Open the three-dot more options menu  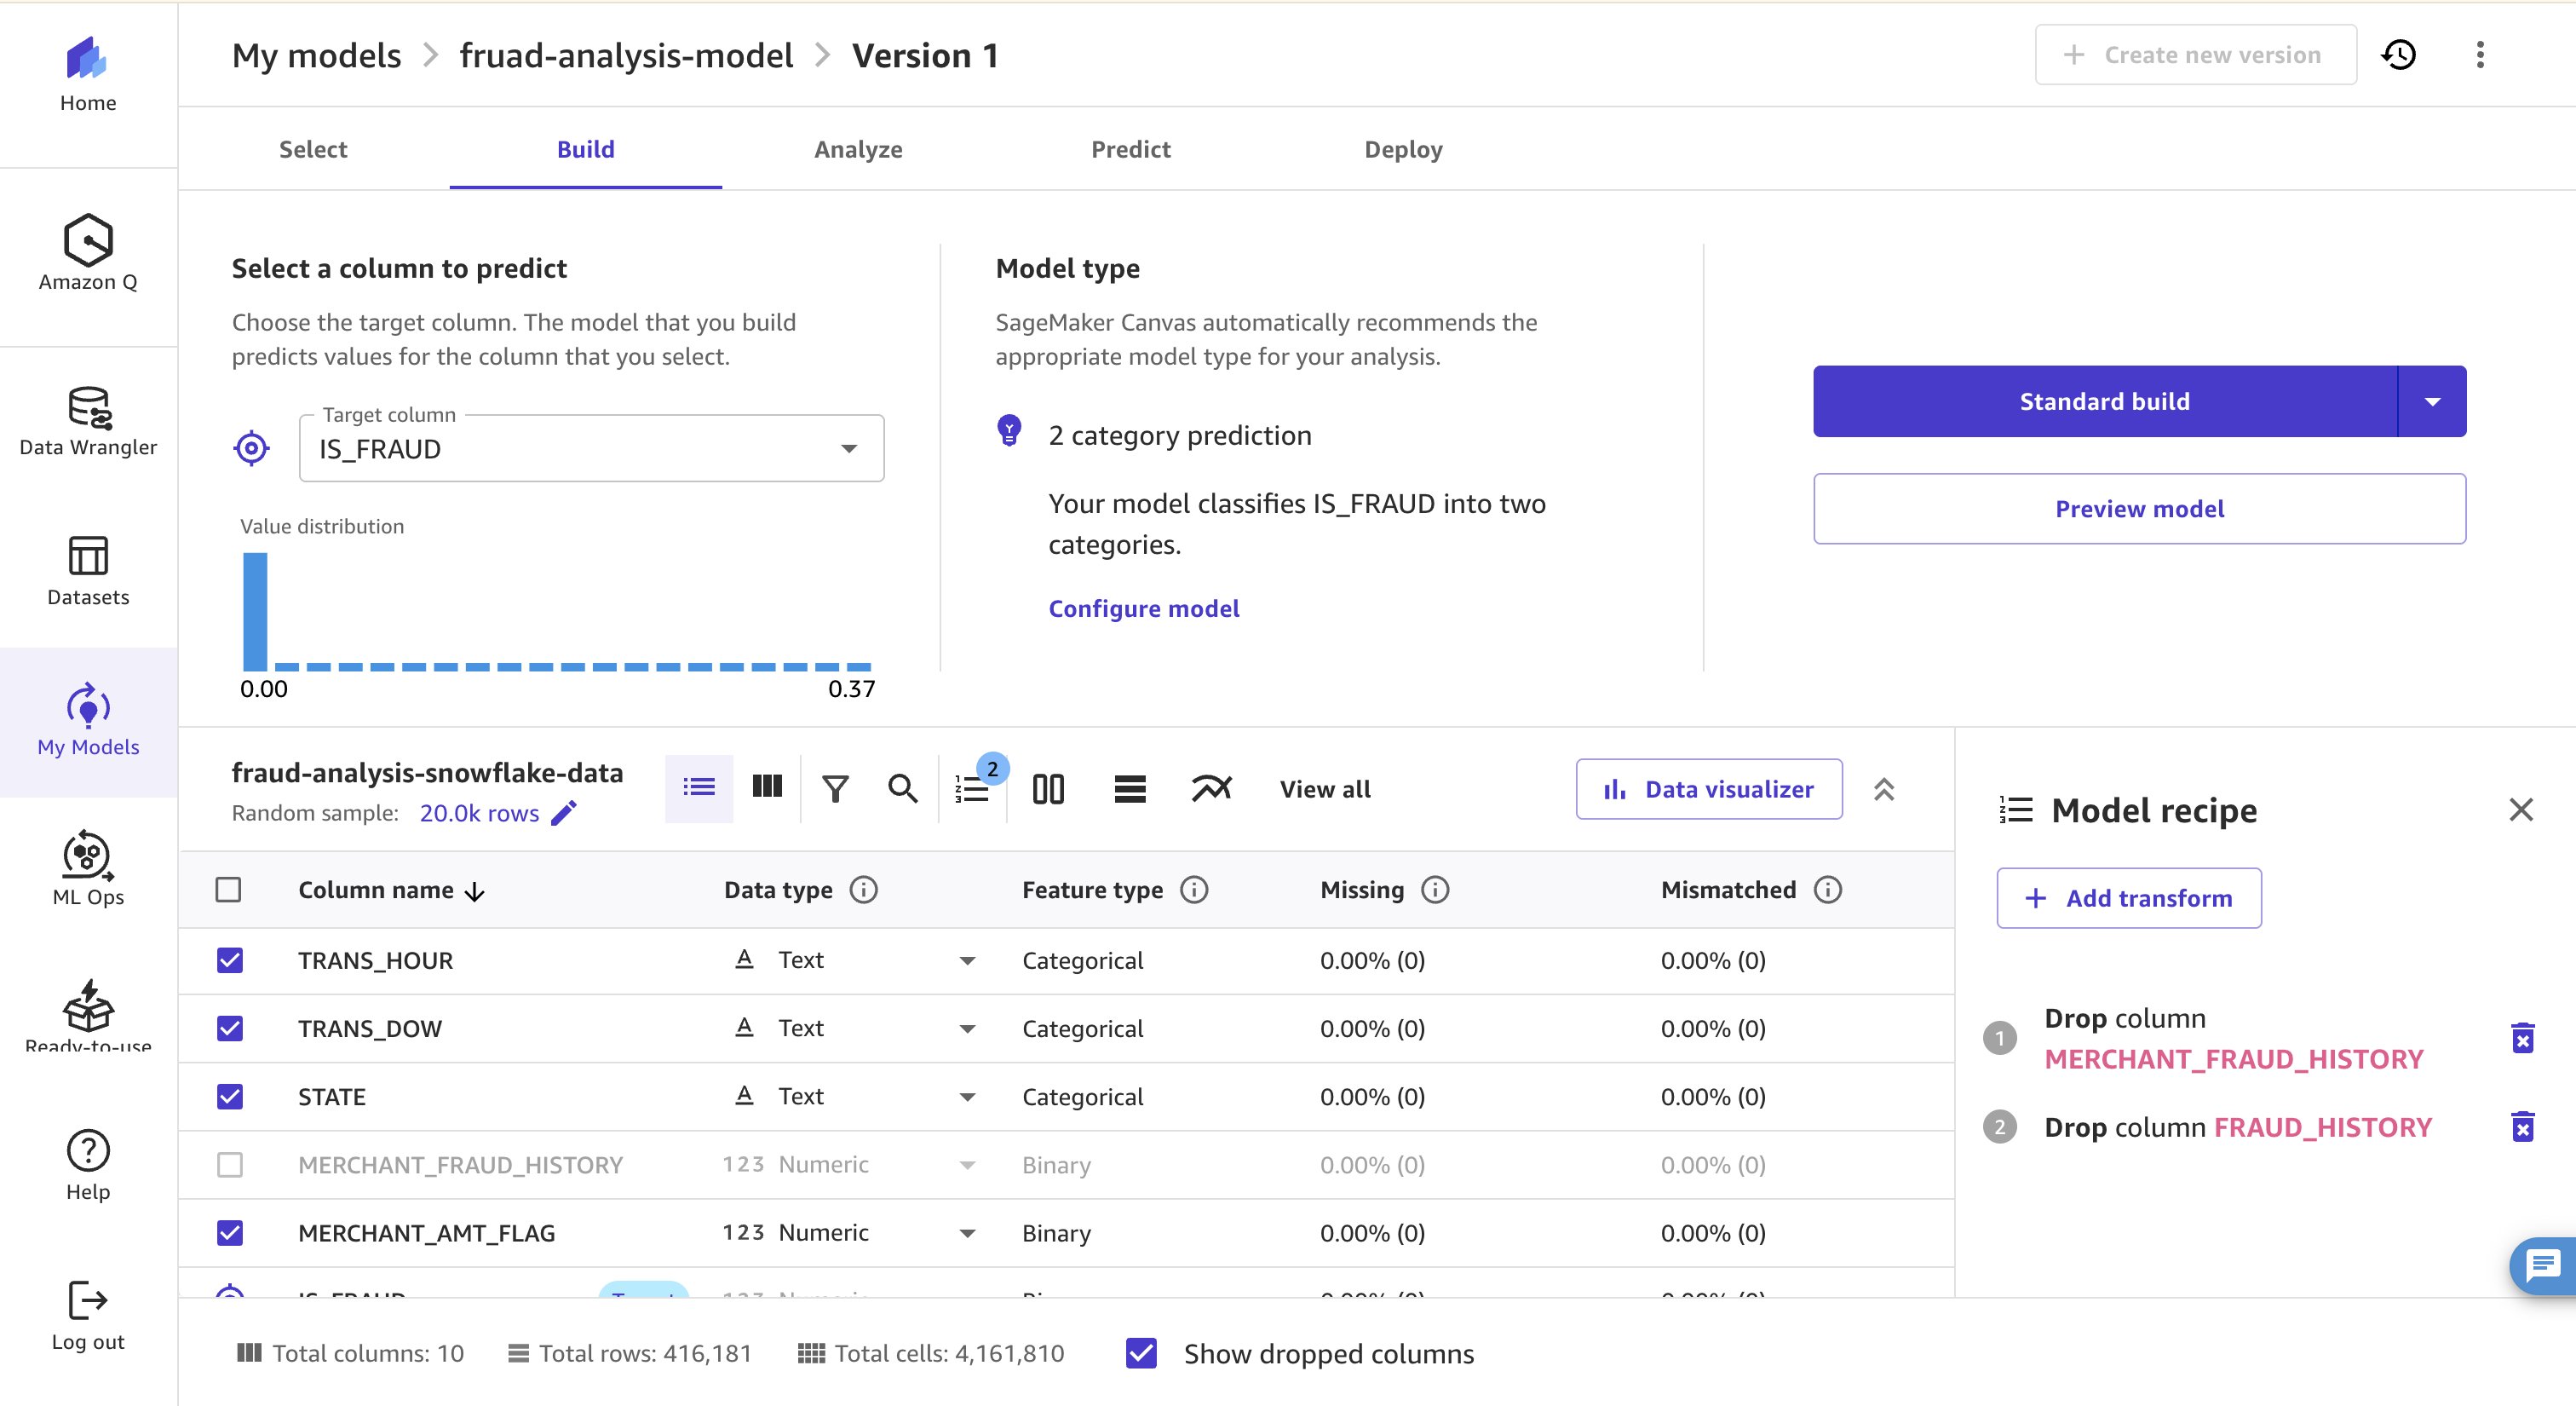(x=2480, y=55)
